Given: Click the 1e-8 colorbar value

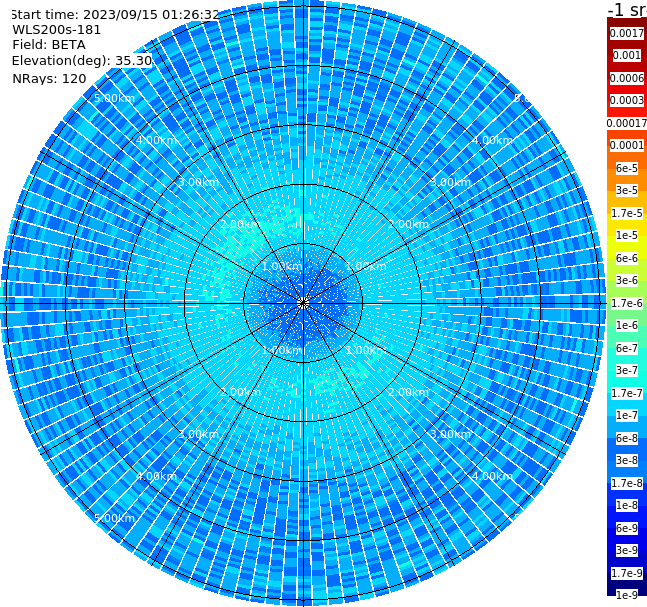Looking at the screenshot, I should tap(627, 505).
